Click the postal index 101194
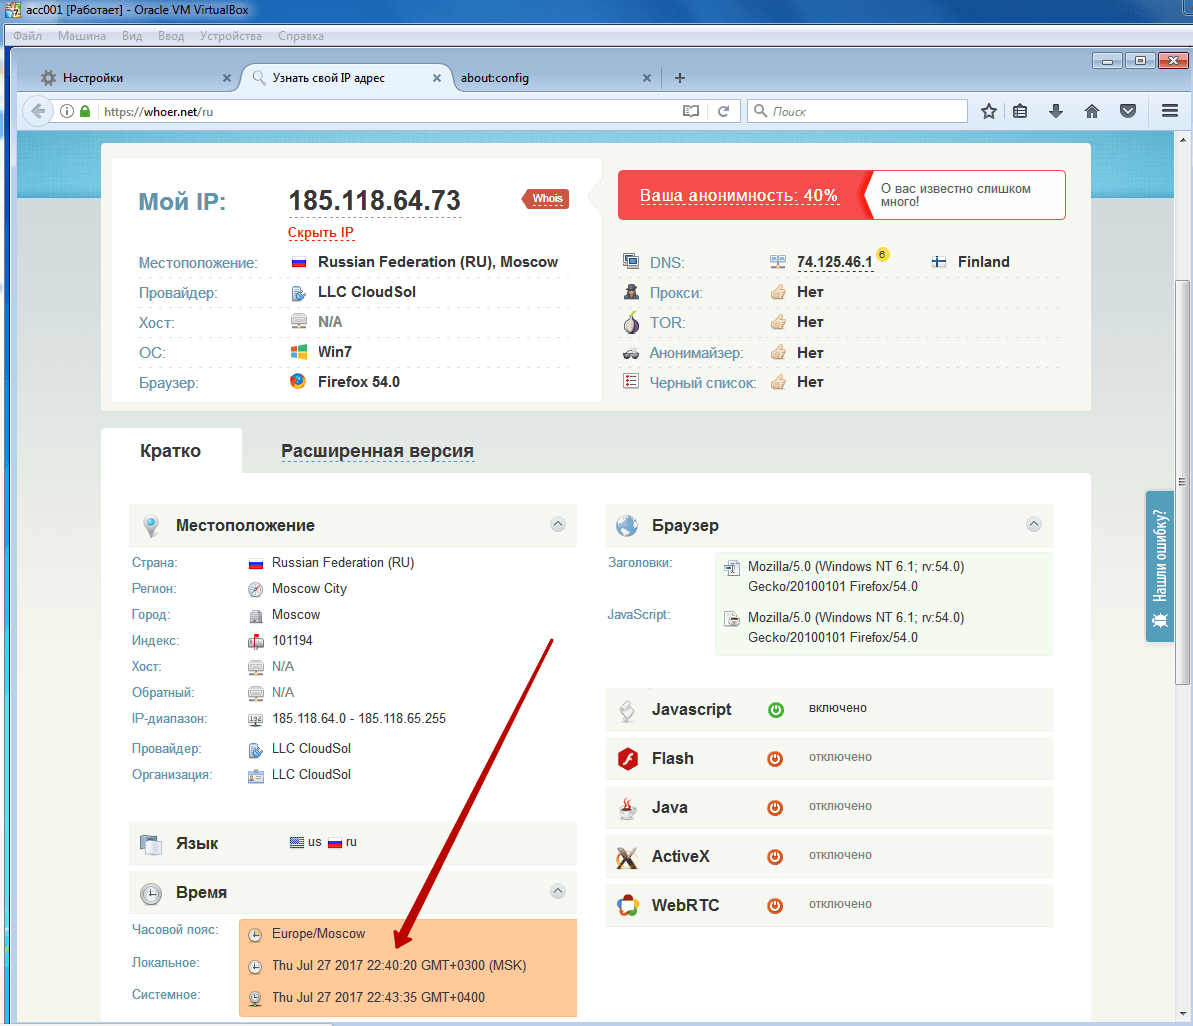 click(292, 640)
